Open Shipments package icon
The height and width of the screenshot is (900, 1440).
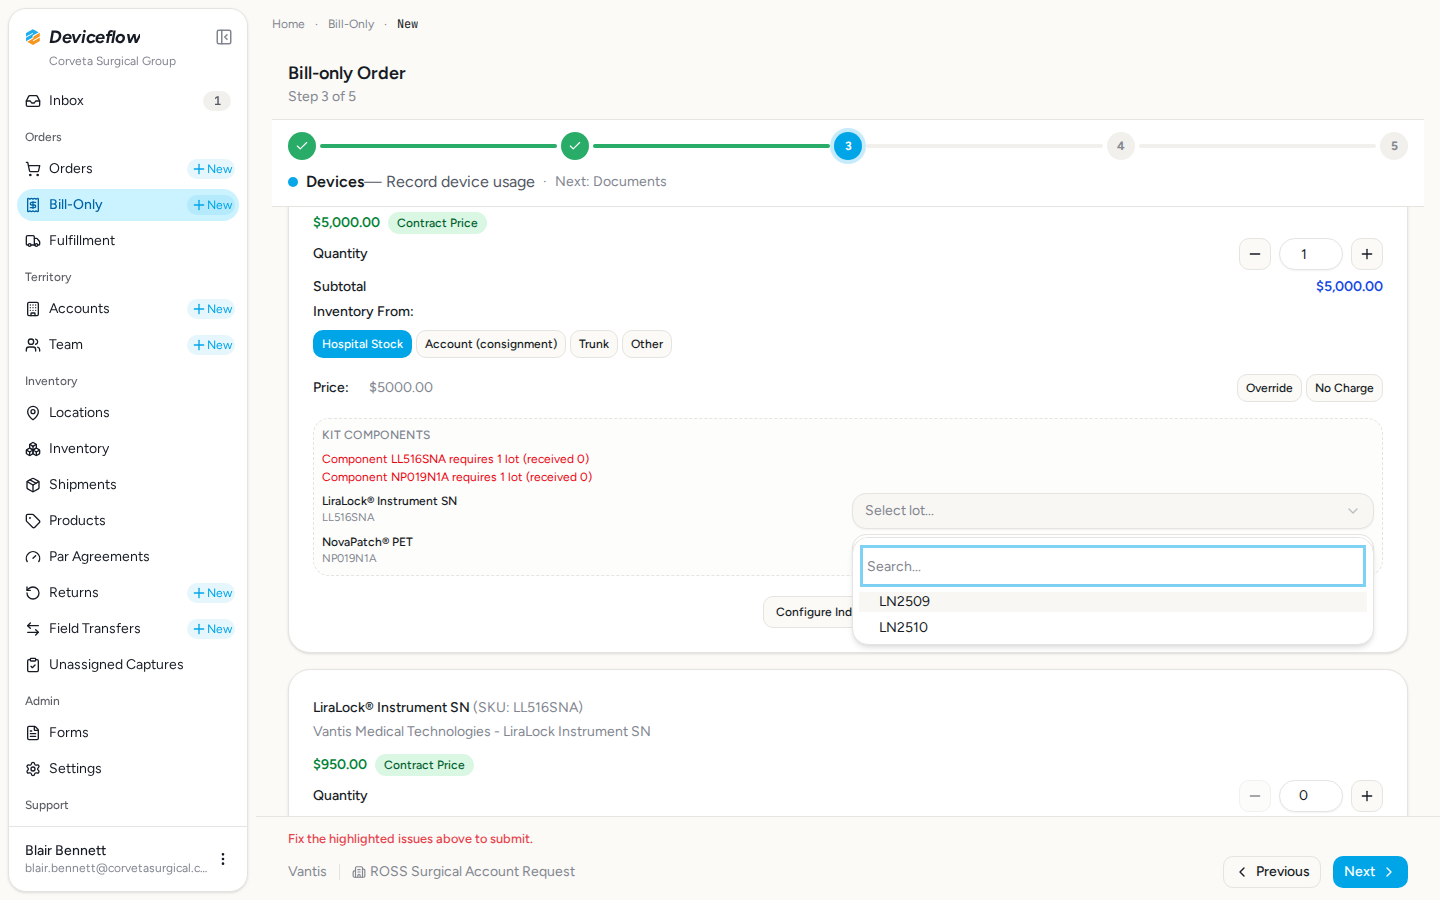[x=33, y=485]
